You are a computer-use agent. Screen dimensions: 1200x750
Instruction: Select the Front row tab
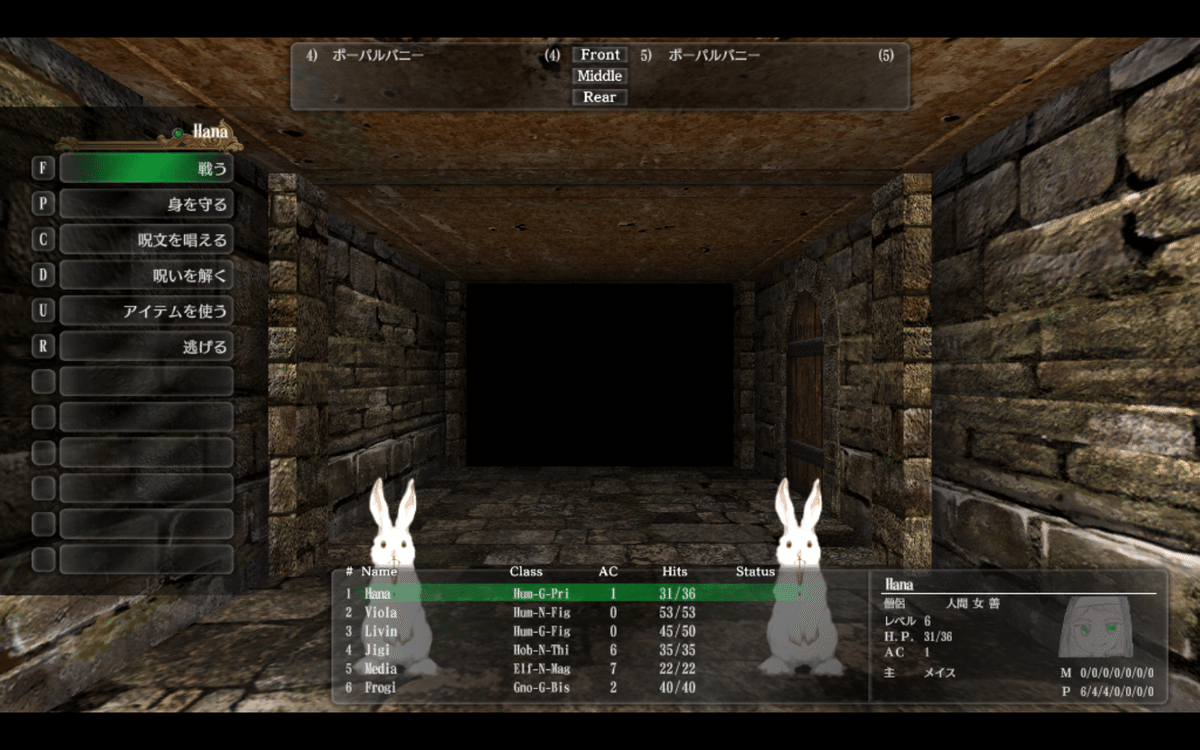click(x=600, y=55)
